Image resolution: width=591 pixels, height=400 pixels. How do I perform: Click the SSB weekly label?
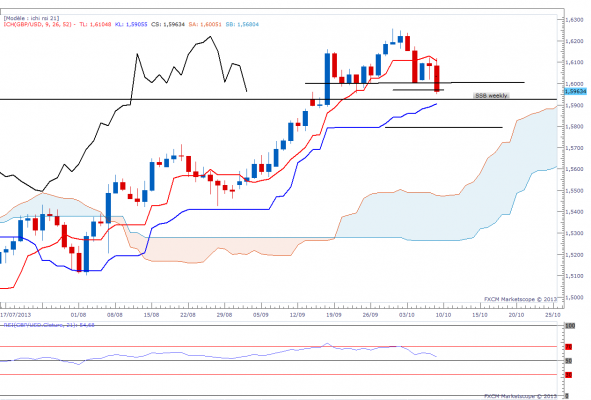[x=491, y=96]
